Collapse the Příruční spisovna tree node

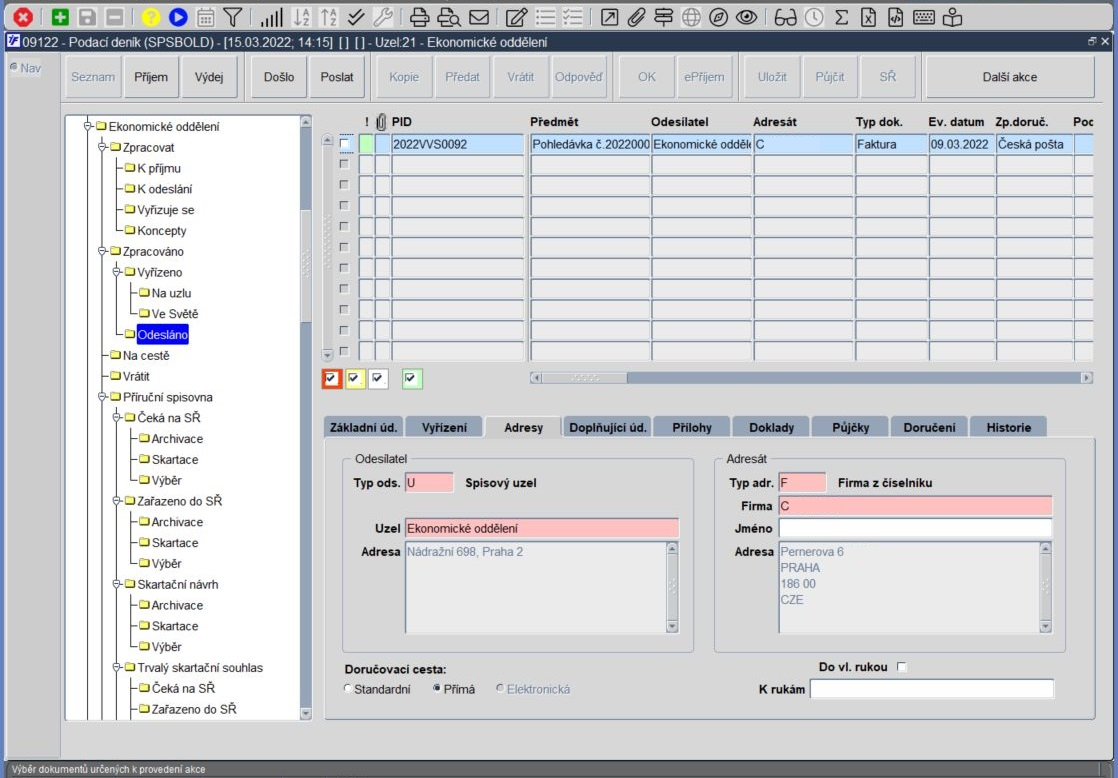point(102,397)
